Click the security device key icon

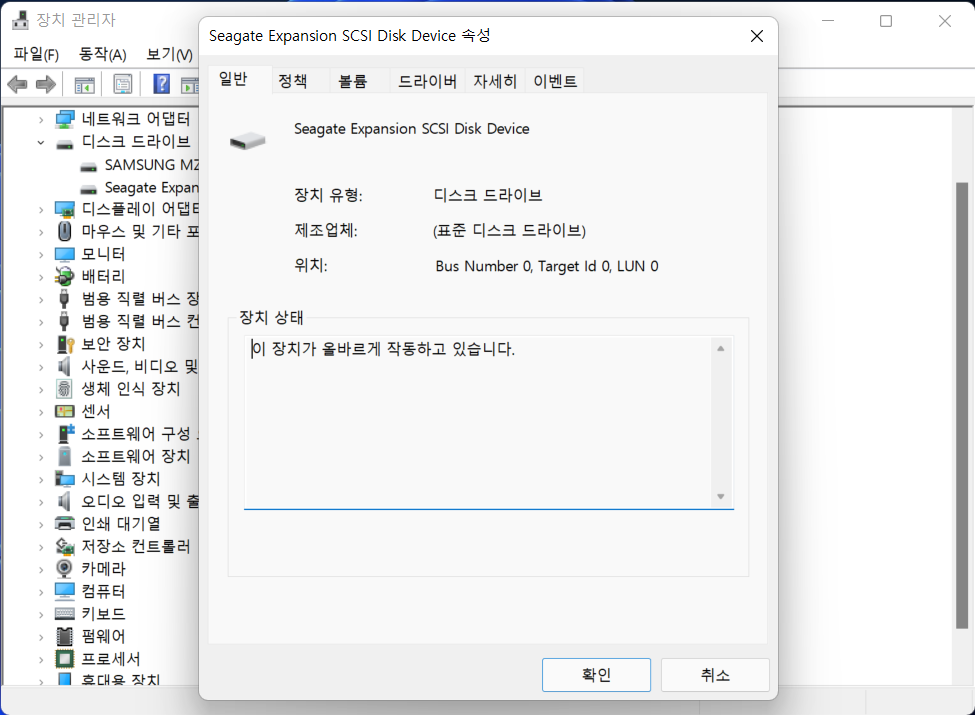click(65, 344)
